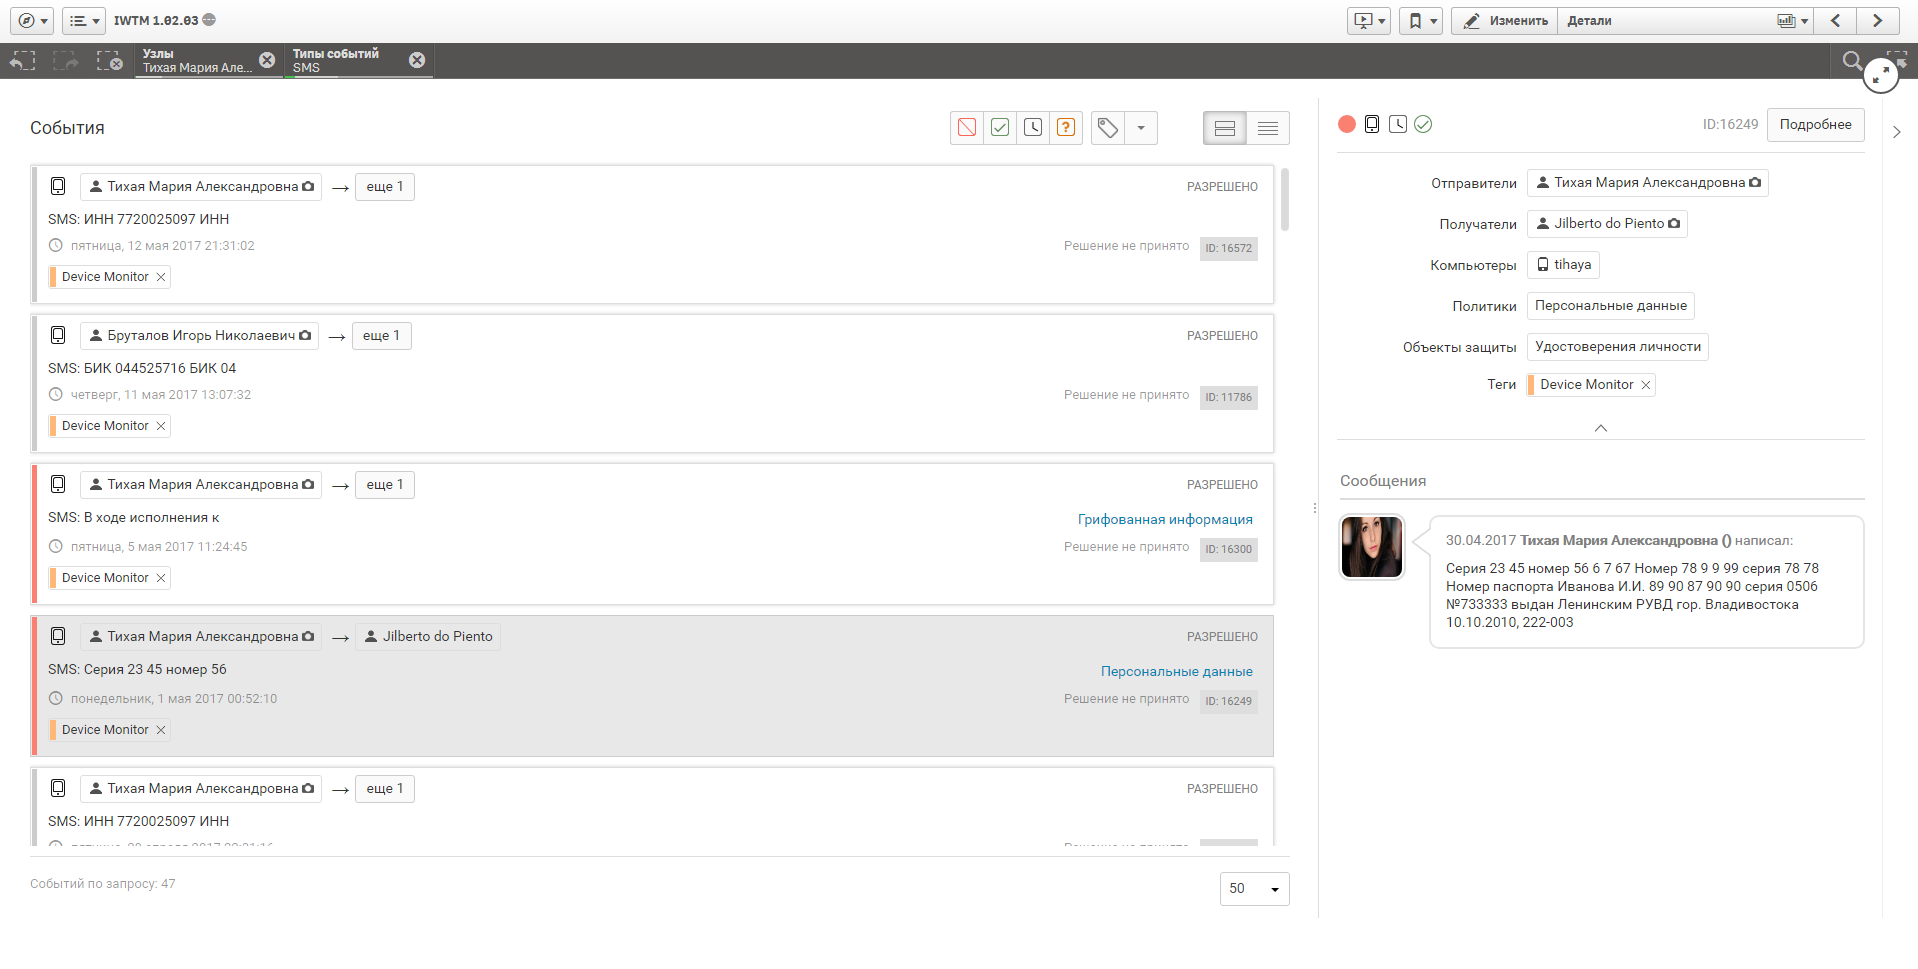Screen dimensions: 1918x969
Task: Open the tag dropdown arrow
Action: coord(1141,127)
